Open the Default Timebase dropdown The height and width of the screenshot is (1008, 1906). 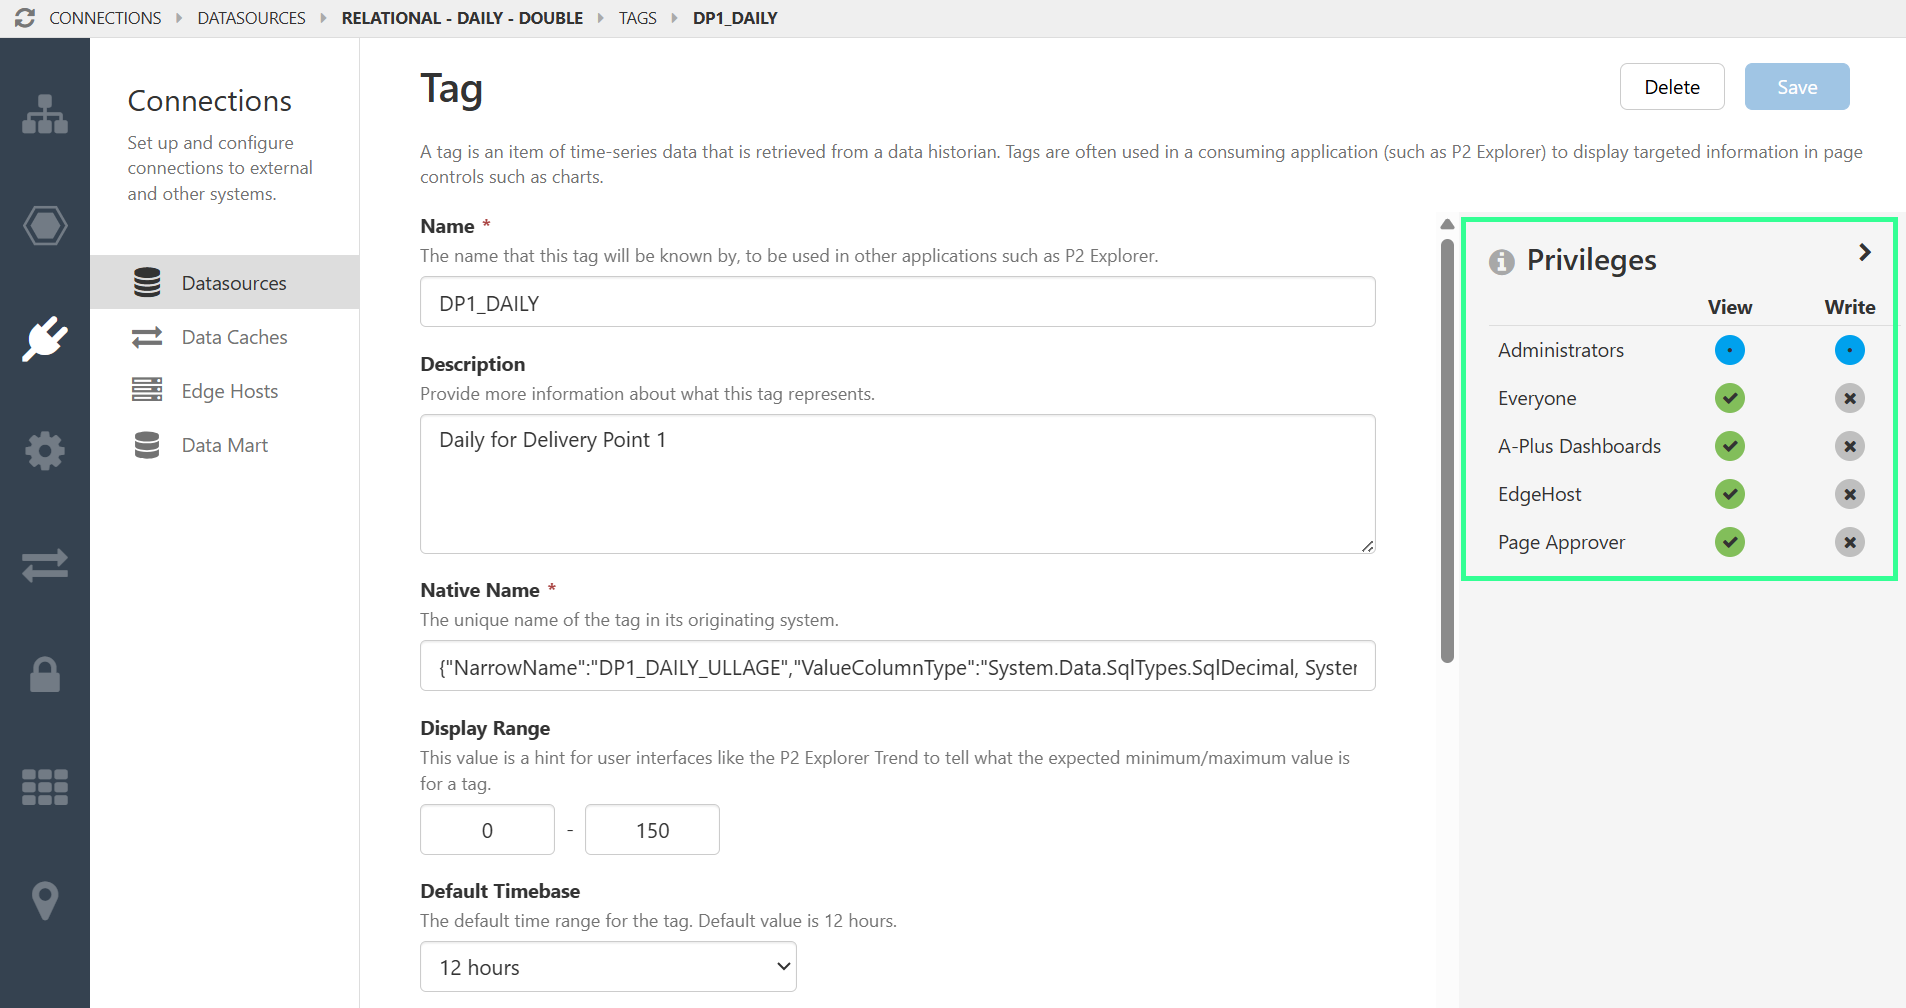(607, 966)
